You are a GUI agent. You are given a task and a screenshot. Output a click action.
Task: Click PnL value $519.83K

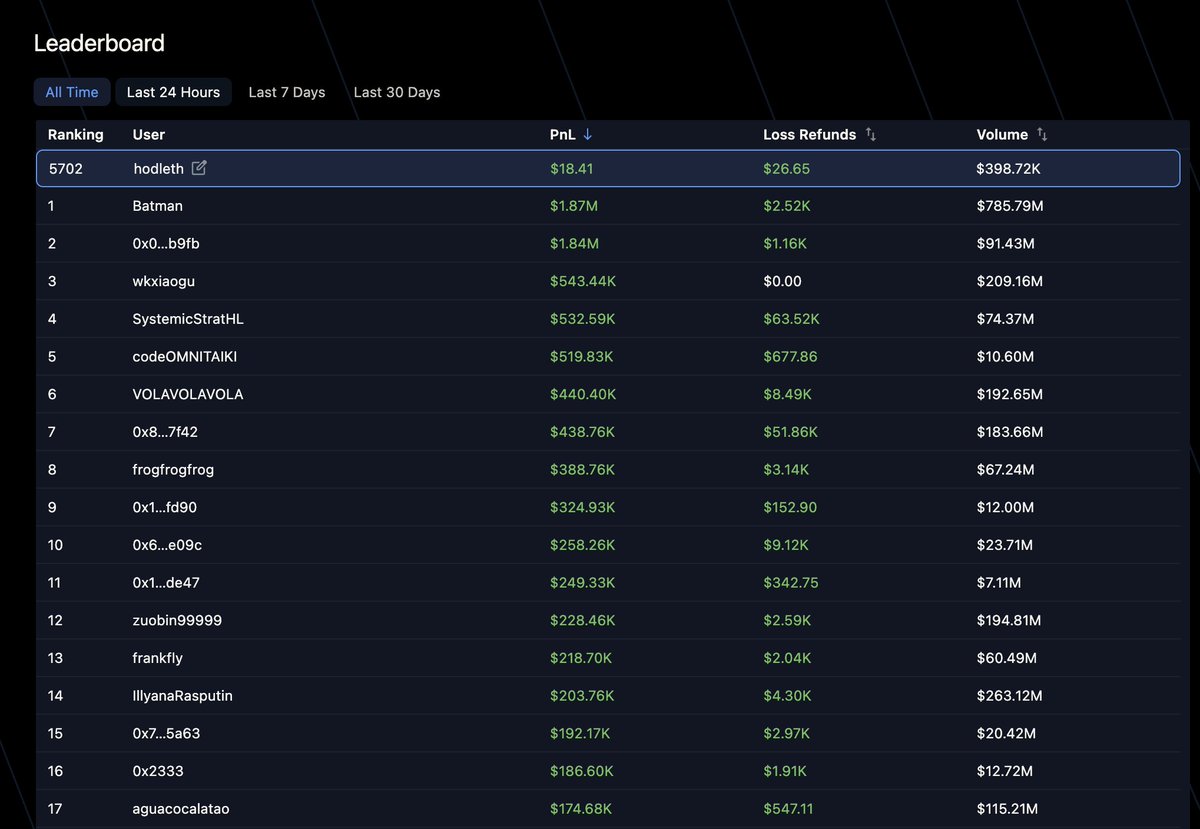582,357
